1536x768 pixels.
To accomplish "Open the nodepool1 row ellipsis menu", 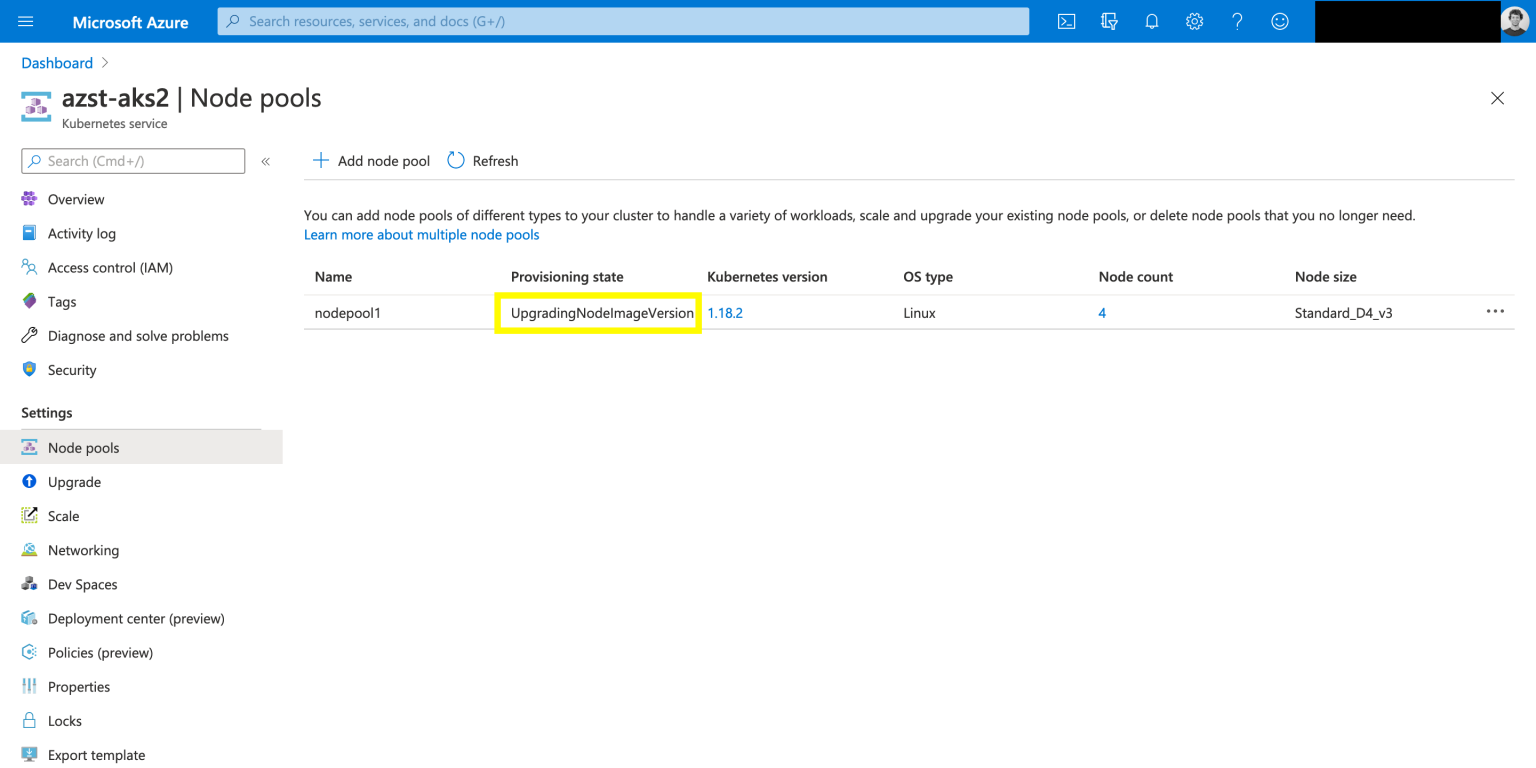I will 1495,312.
